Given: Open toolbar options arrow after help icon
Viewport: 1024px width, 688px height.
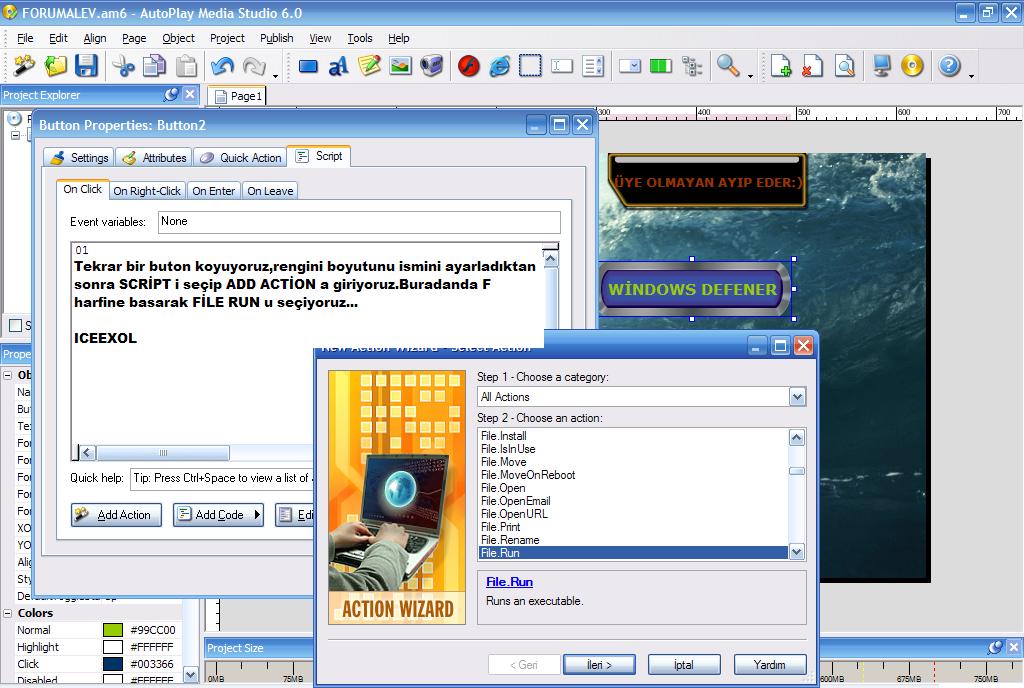Looking at the screenshot, I should (x=971, y=76).
